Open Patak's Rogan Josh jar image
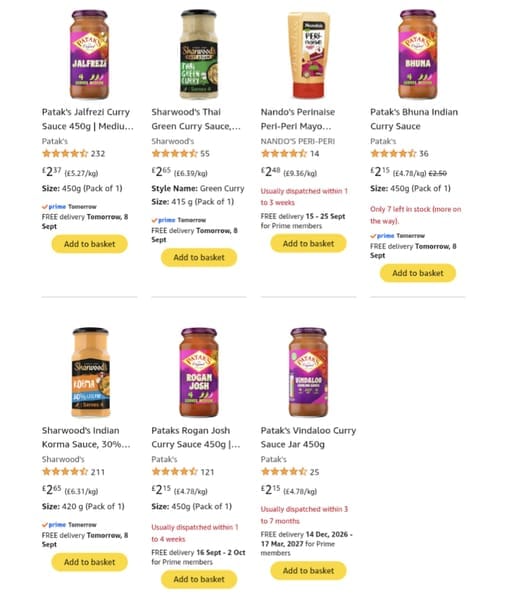The image size is (514, 600). pos(199,372)
